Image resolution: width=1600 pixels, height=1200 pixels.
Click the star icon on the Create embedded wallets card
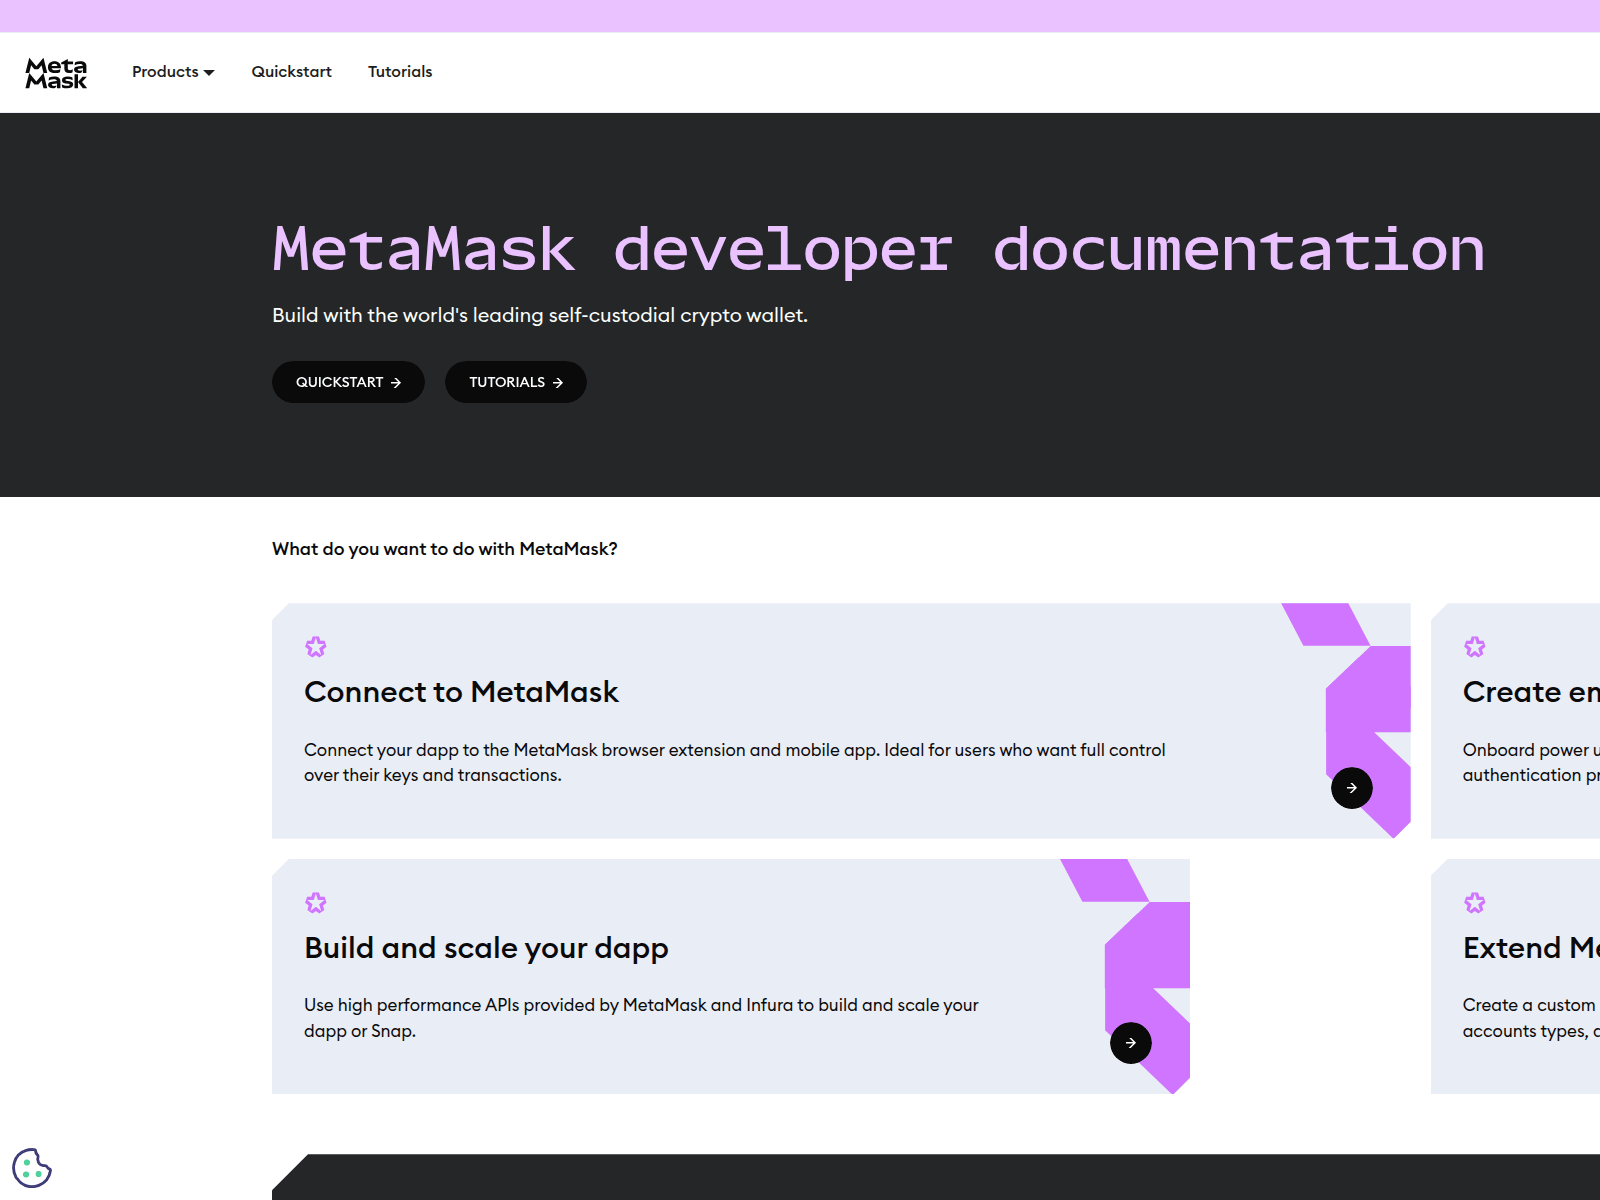(1475, 646)
